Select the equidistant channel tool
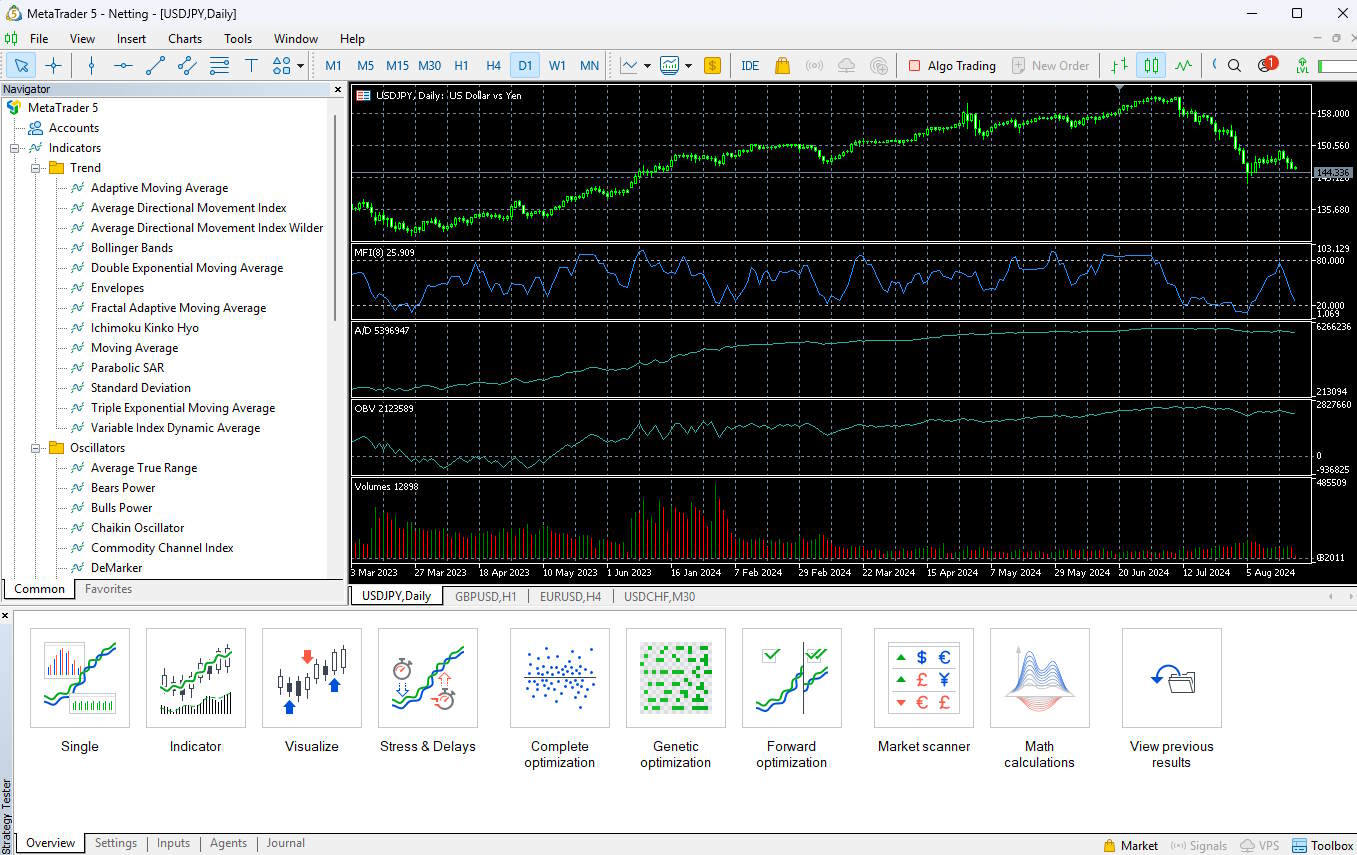1357x855 pixels. click(187, 66)
